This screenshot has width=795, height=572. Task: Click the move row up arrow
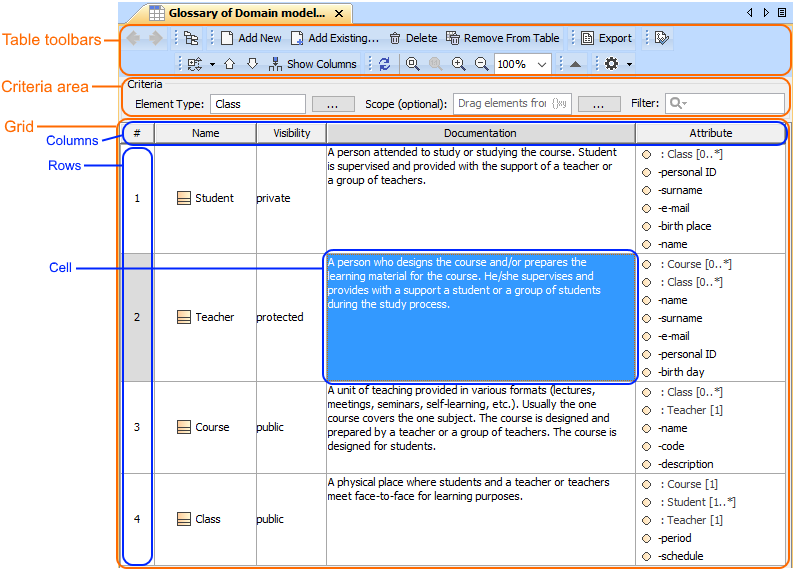(x=229, y=64)
